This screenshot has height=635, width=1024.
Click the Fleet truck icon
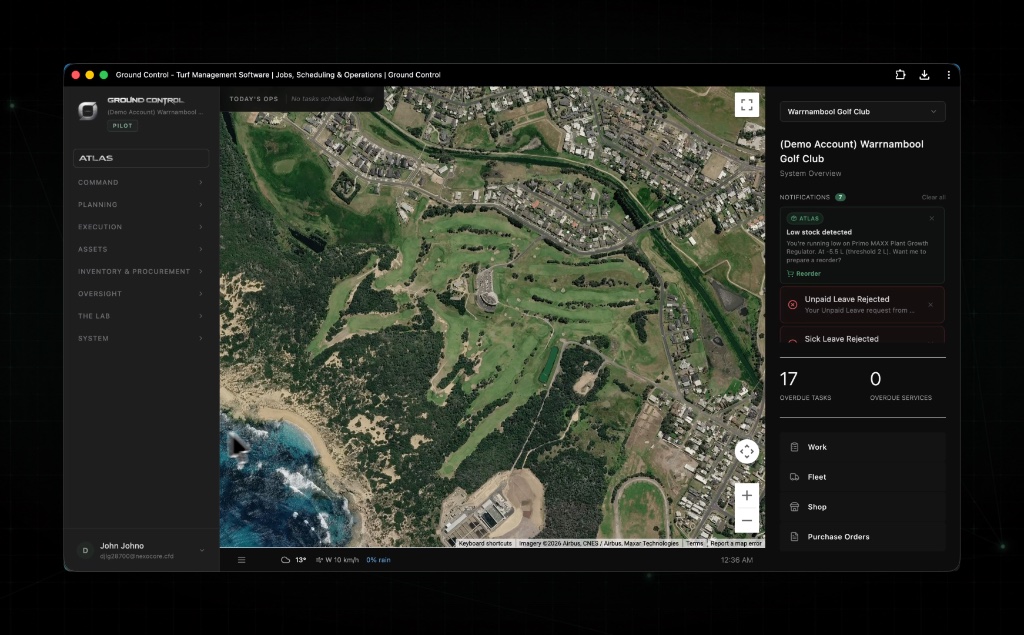[x=794, y=477]
